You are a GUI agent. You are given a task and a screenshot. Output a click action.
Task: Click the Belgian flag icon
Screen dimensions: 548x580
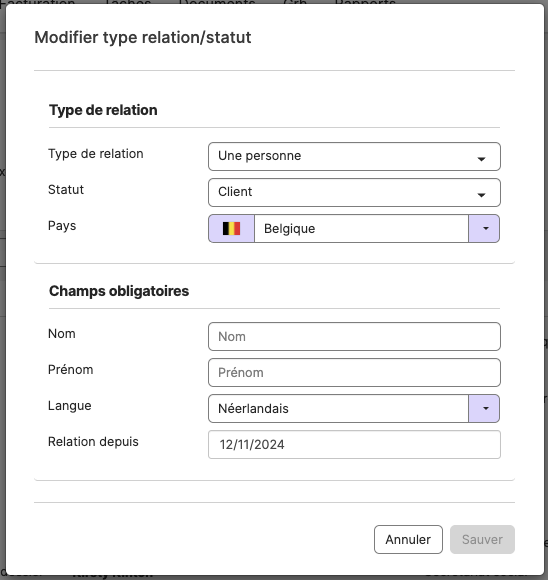click(x=231, y=229)
